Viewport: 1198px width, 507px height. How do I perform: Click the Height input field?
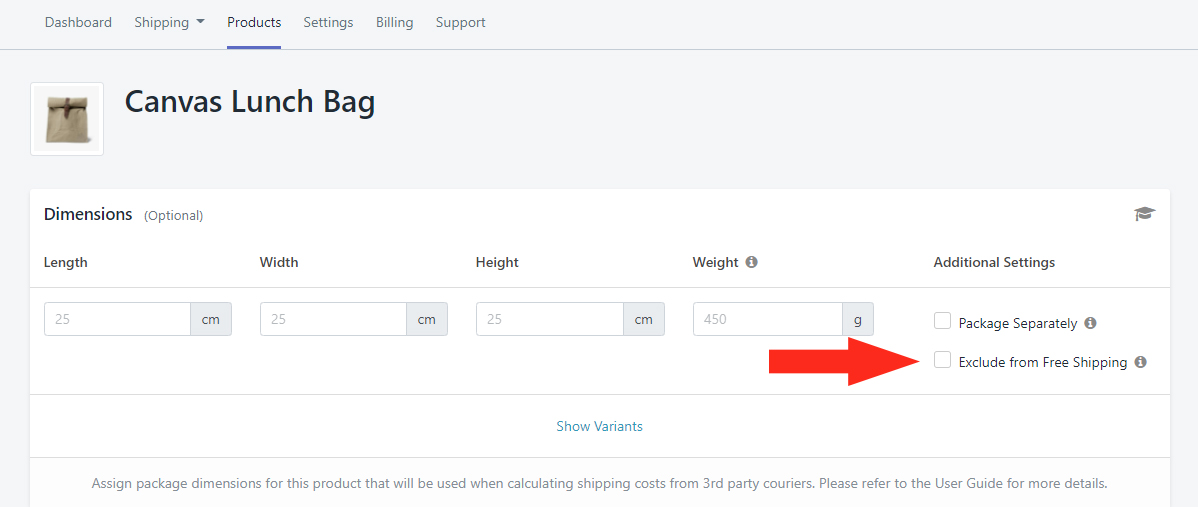[549, 319]
